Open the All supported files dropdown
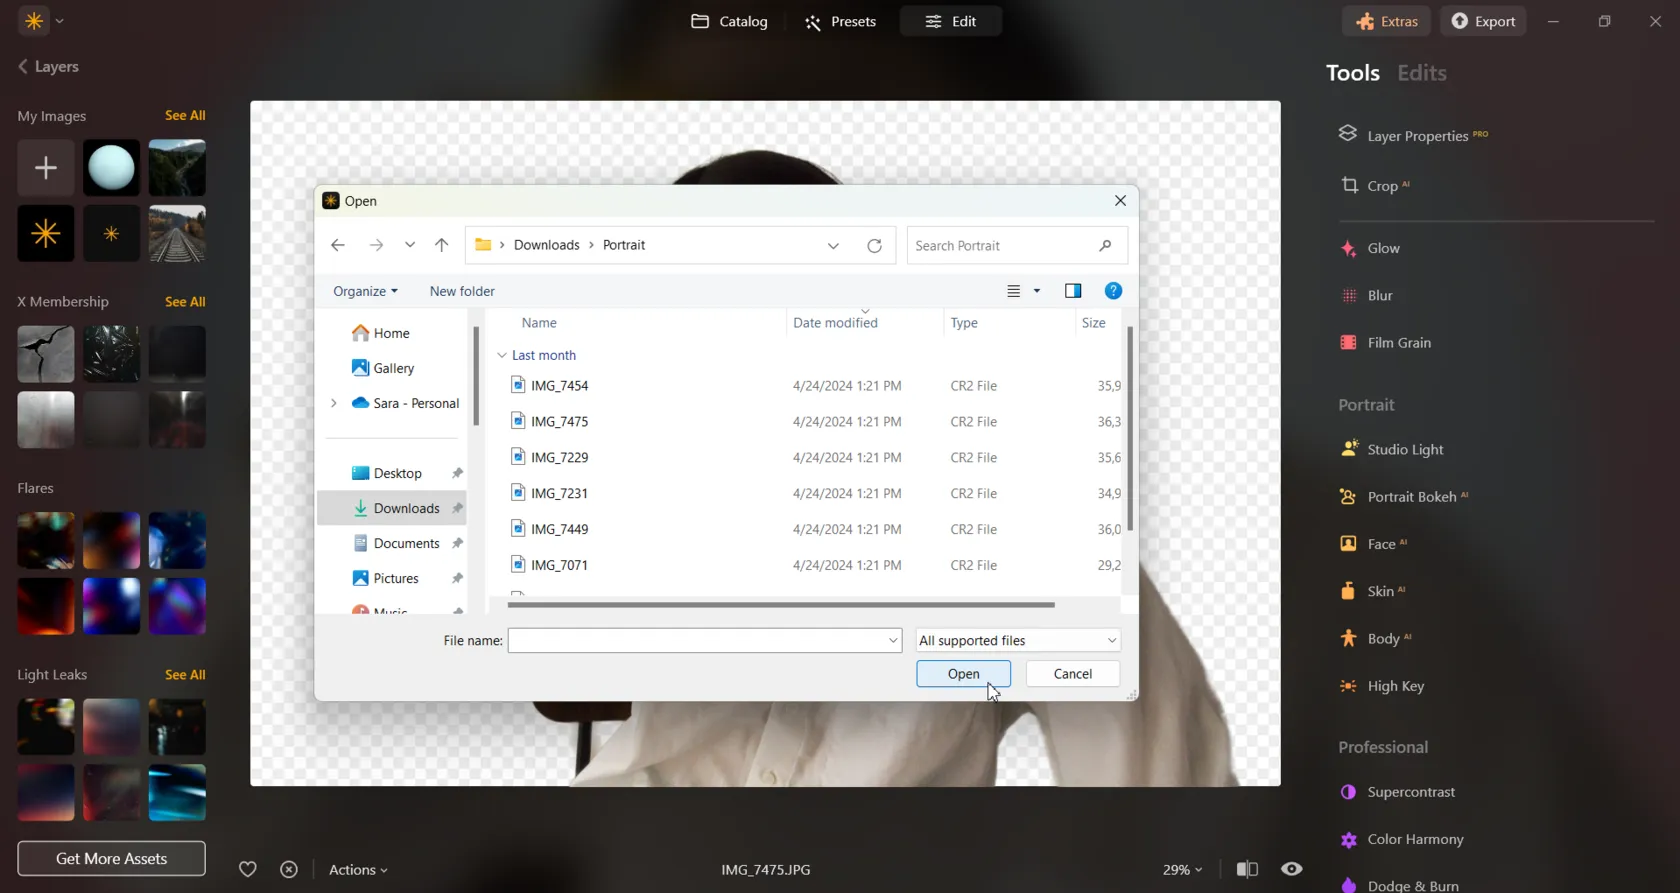Viewport: 1680px width, 893px height. point(1017,640)
